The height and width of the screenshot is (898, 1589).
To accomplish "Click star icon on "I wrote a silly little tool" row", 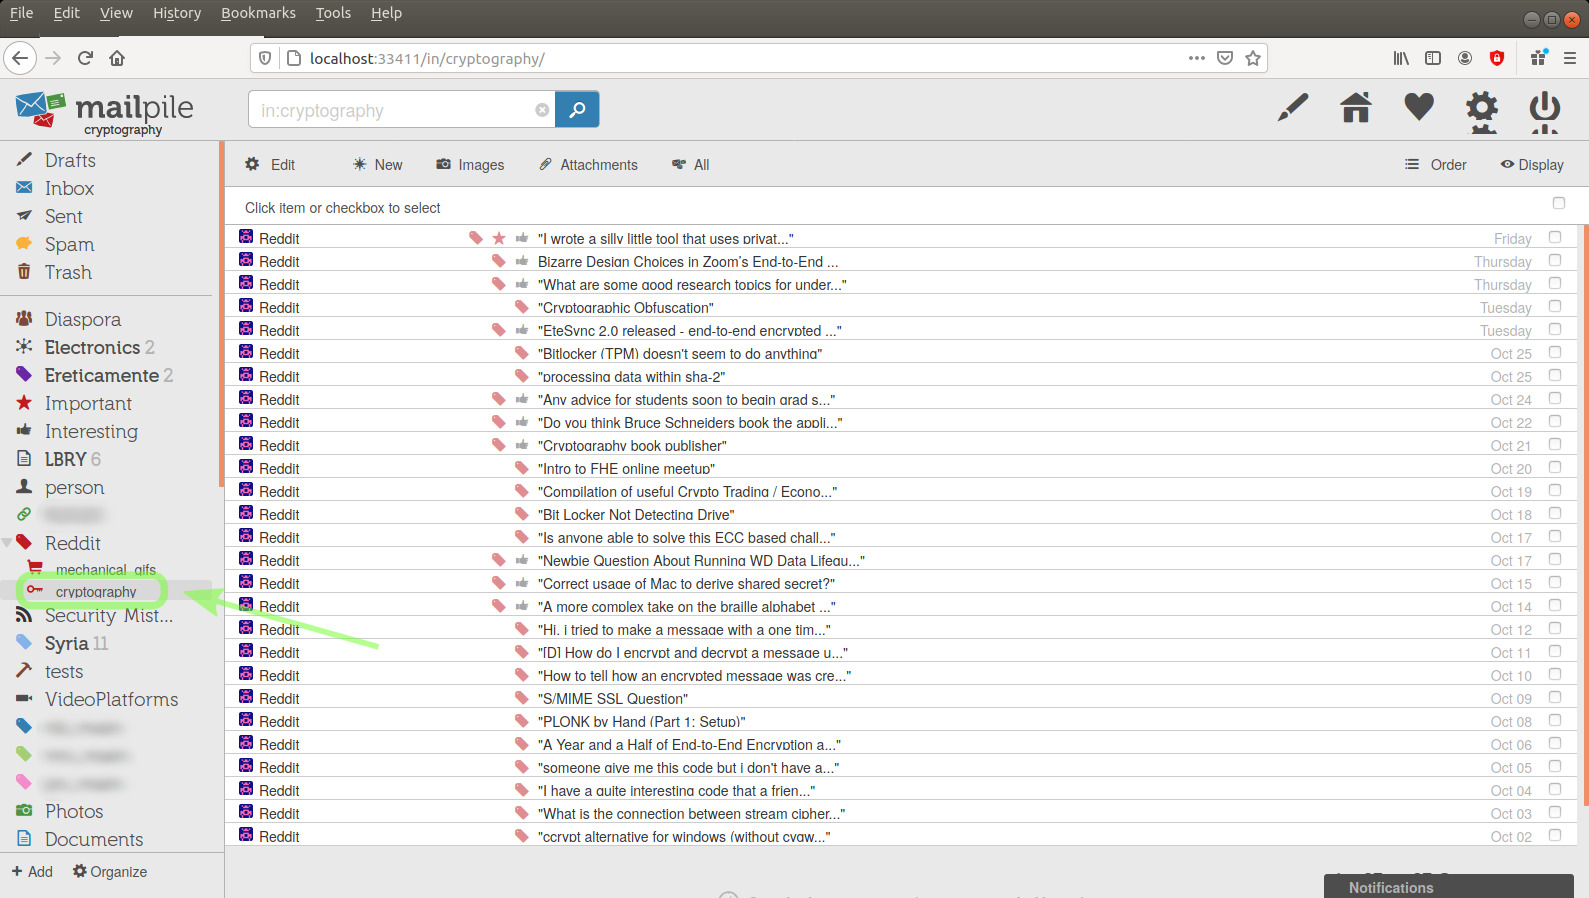I will [499, 238].
